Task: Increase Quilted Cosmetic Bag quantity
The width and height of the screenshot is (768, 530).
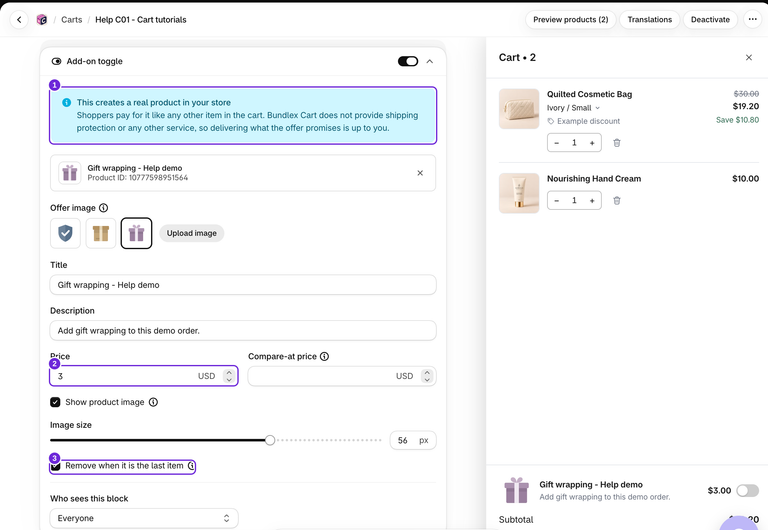Action: pos(592,143)
